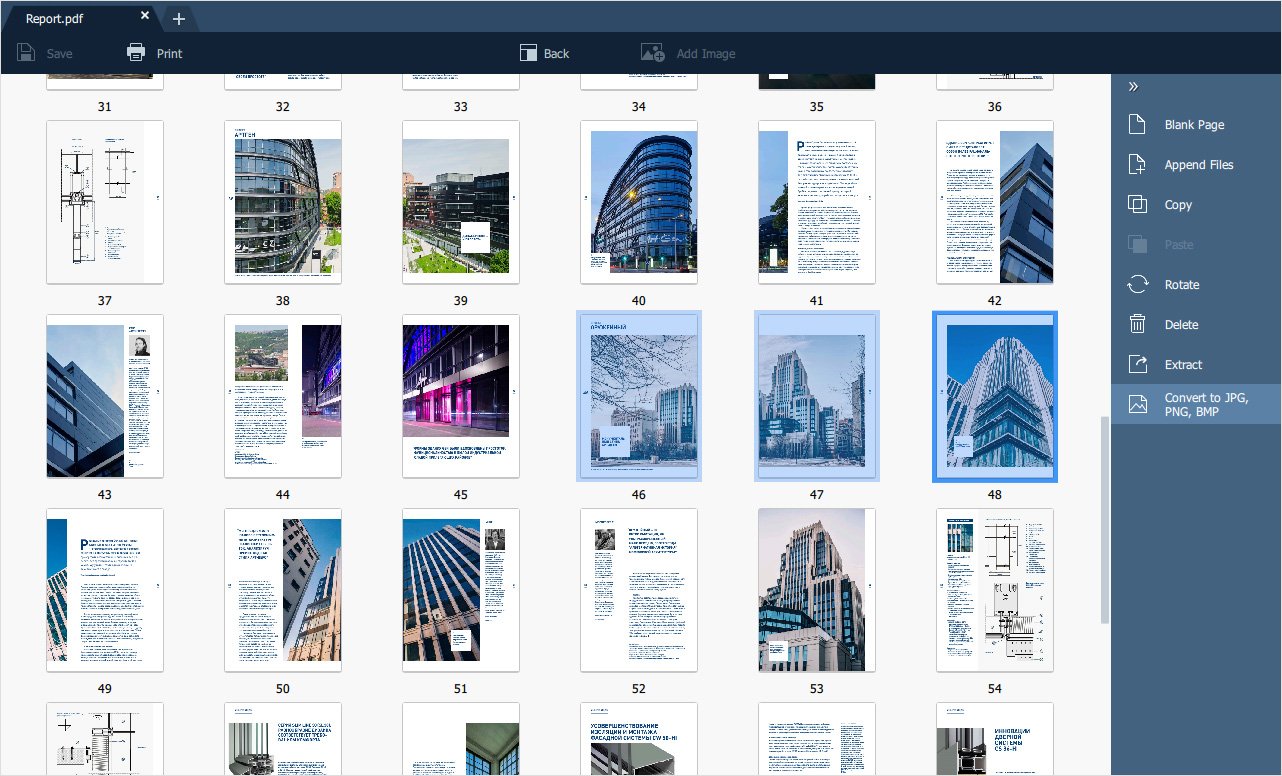
Task: Click the Save disk icon
Action: coord(27,53)
